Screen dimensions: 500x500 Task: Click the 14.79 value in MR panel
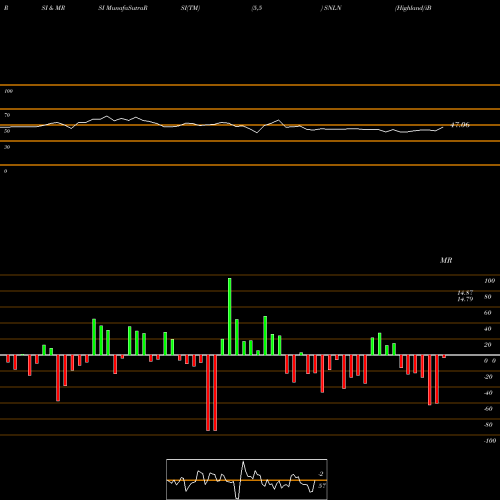(x=465, y=299)
